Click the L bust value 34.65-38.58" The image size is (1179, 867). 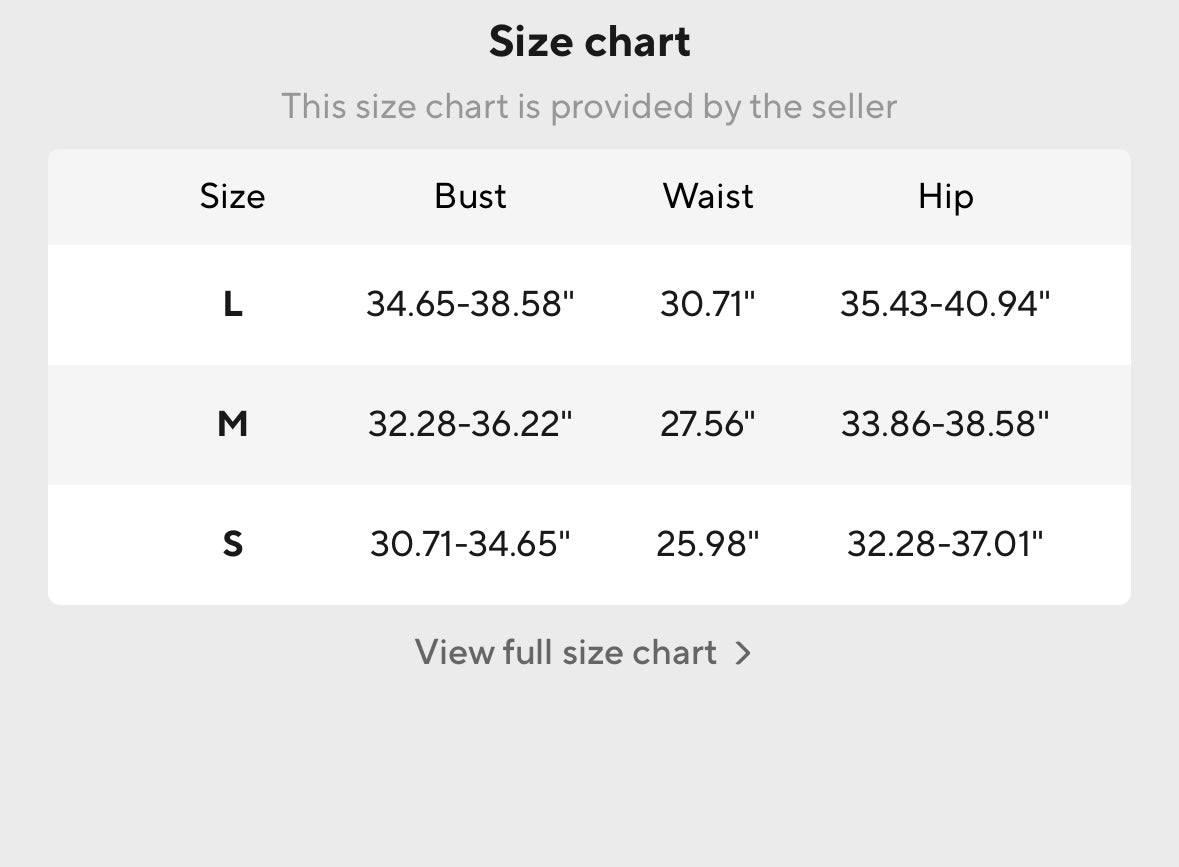[x=470, y=304]
